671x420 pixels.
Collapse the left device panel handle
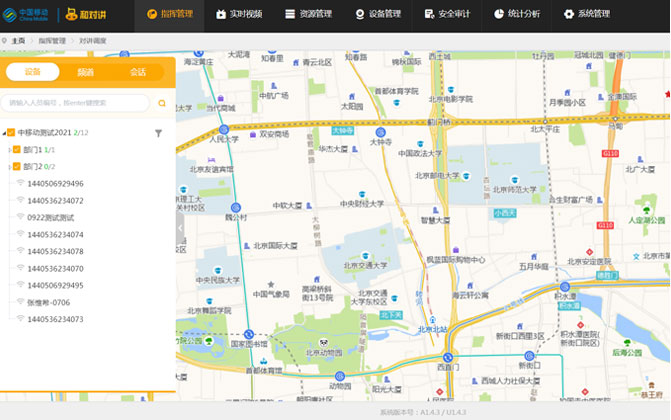[180, 228]
